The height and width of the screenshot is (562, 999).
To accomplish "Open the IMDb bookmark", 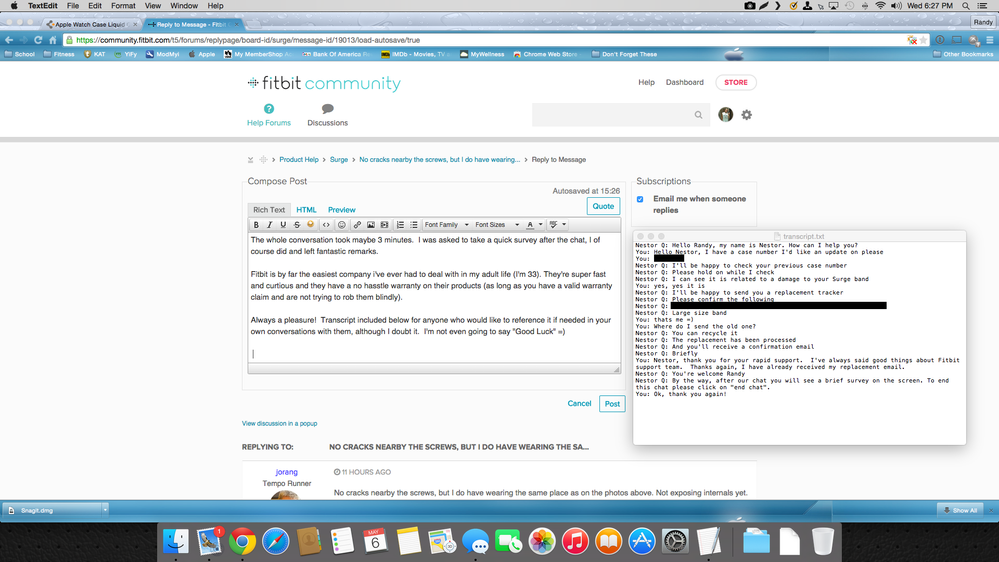I will coord(413,54).
